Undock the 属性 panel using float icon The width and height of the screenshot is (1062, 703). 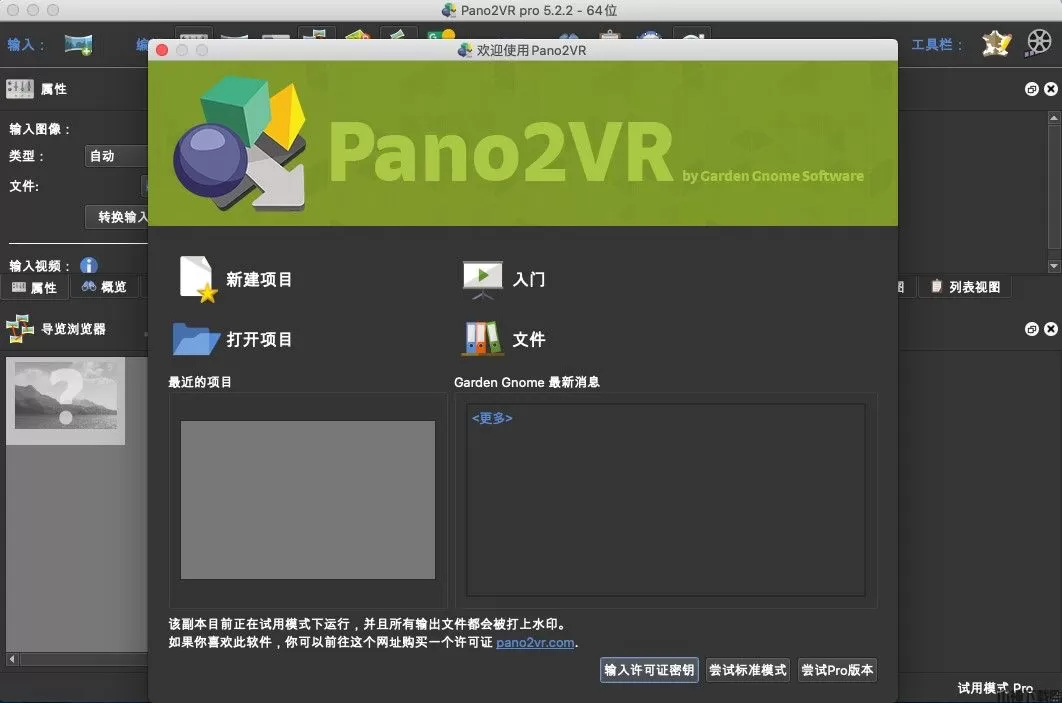click(1031, 89)
